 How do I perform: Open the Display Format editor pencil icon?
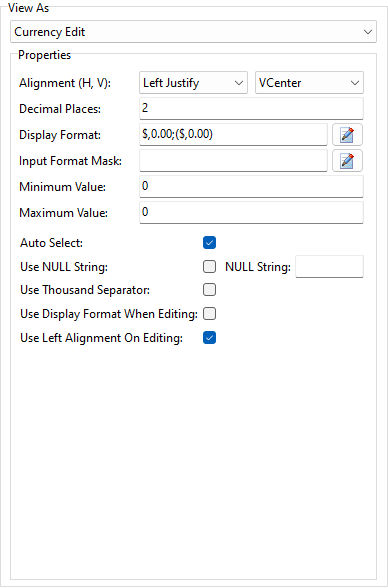pos(347,135)
